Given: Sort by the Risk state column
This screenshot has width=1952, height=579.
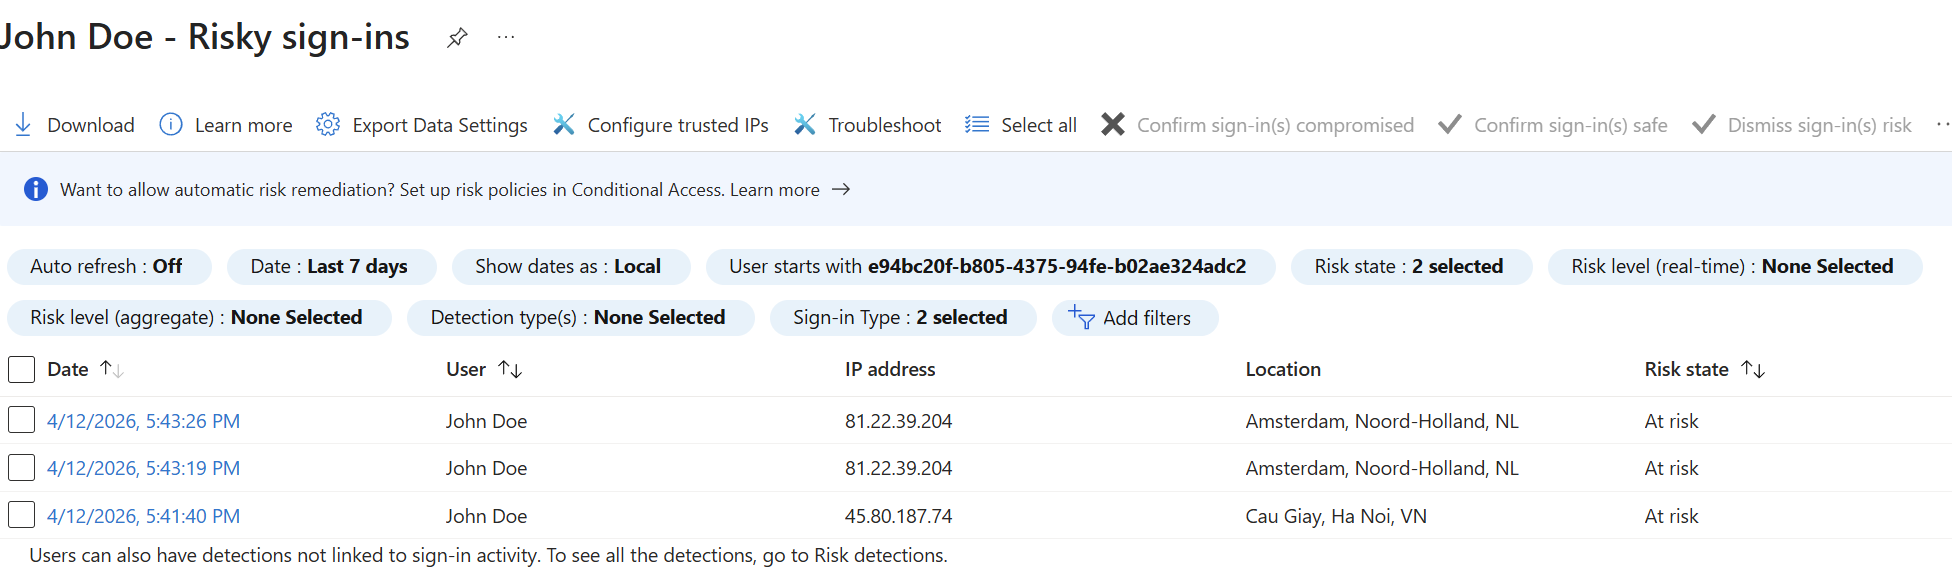Looking at the screenshot, I should [1753, 369].
